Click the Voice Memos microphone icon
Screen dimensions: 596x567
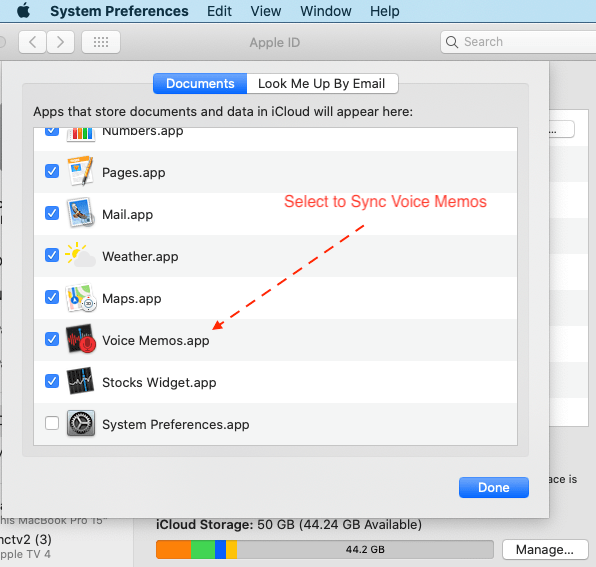(x=81, y=339)
